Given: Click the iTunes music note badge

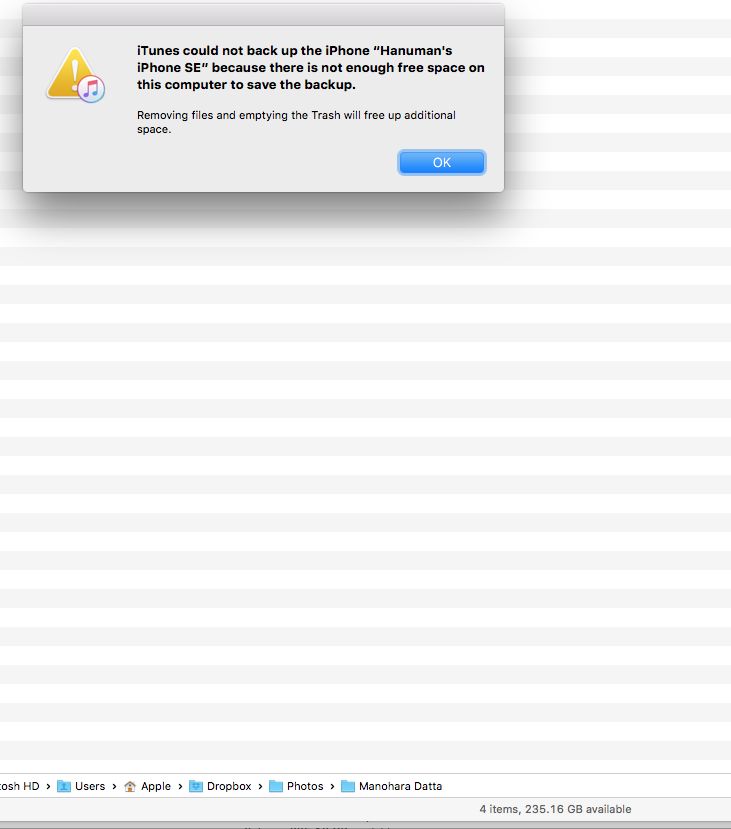Looking at the screenshot, I should click(x=91, y=89).
